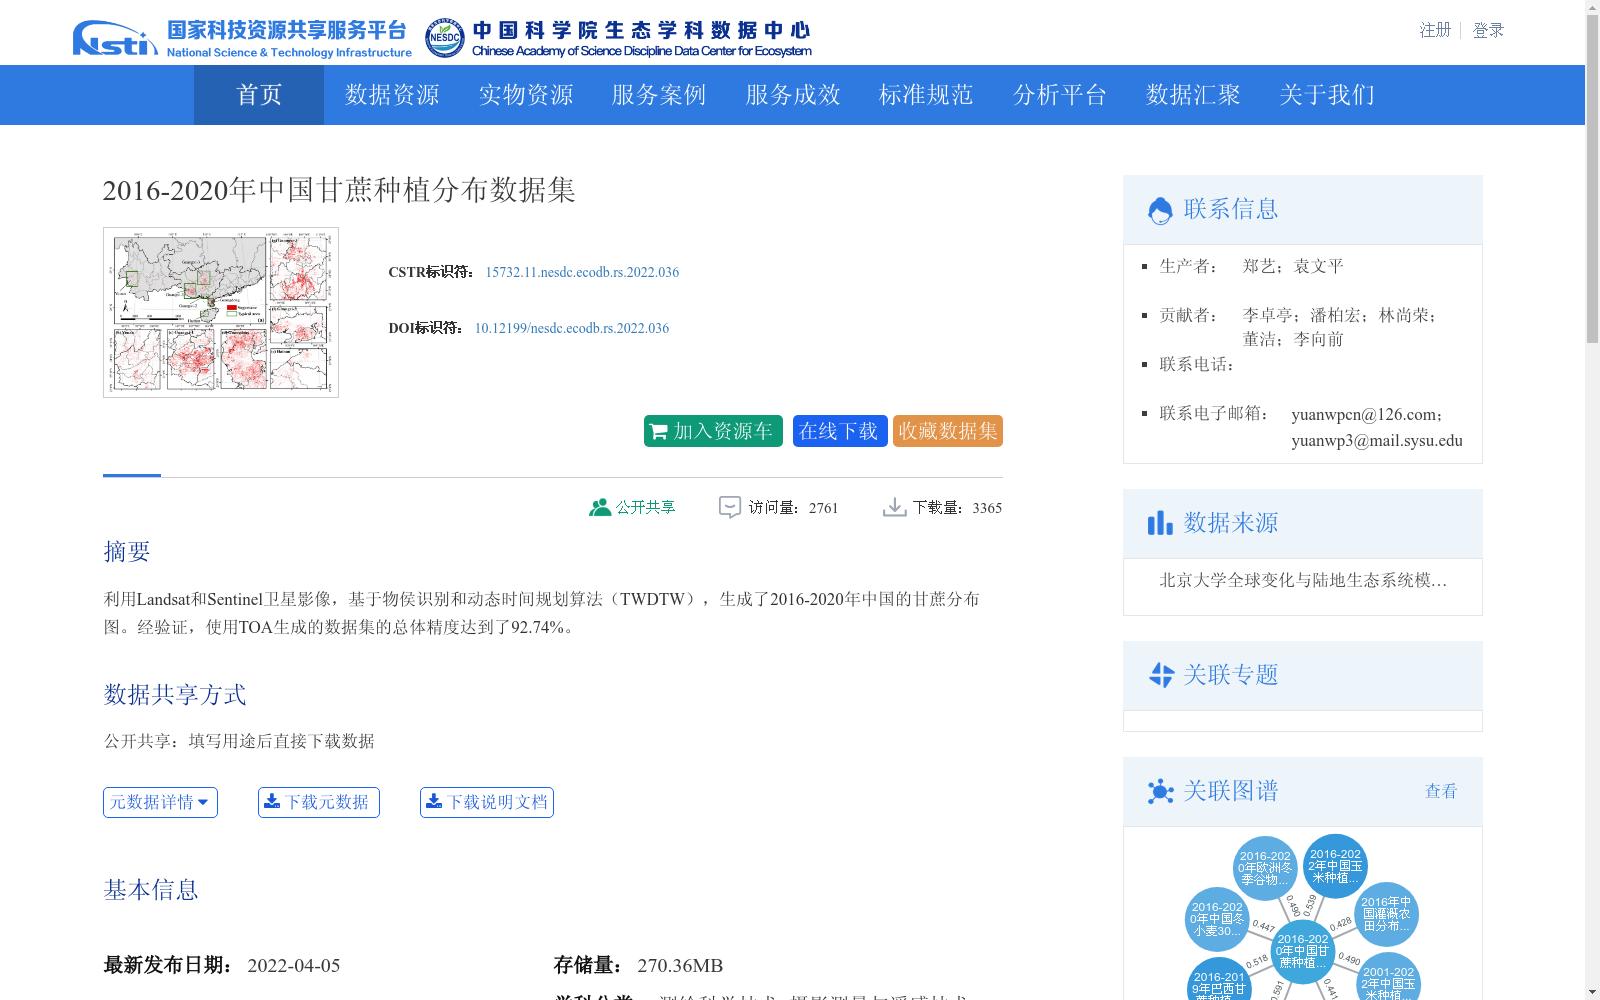Click the download icon in 下载说明文档 button
Image resolution: width=1600 pixels, height=1000 pixels.
click(x=434, y=801)
